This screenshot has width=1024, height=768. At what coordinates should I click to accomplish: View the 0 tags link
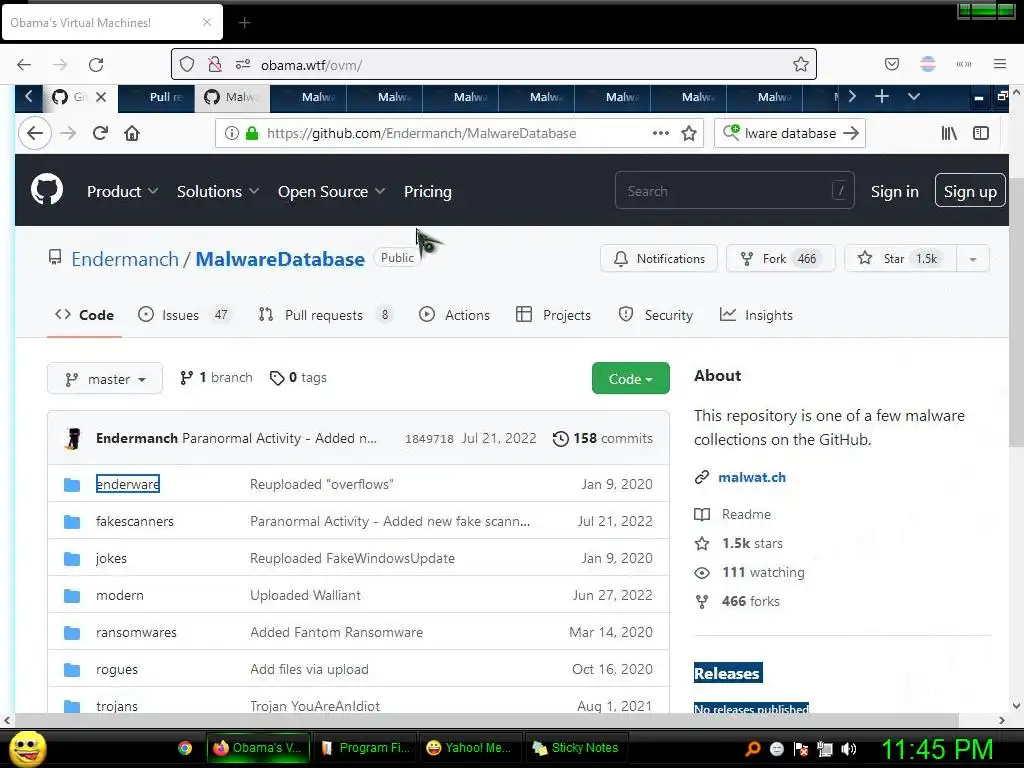pos(298,377)
